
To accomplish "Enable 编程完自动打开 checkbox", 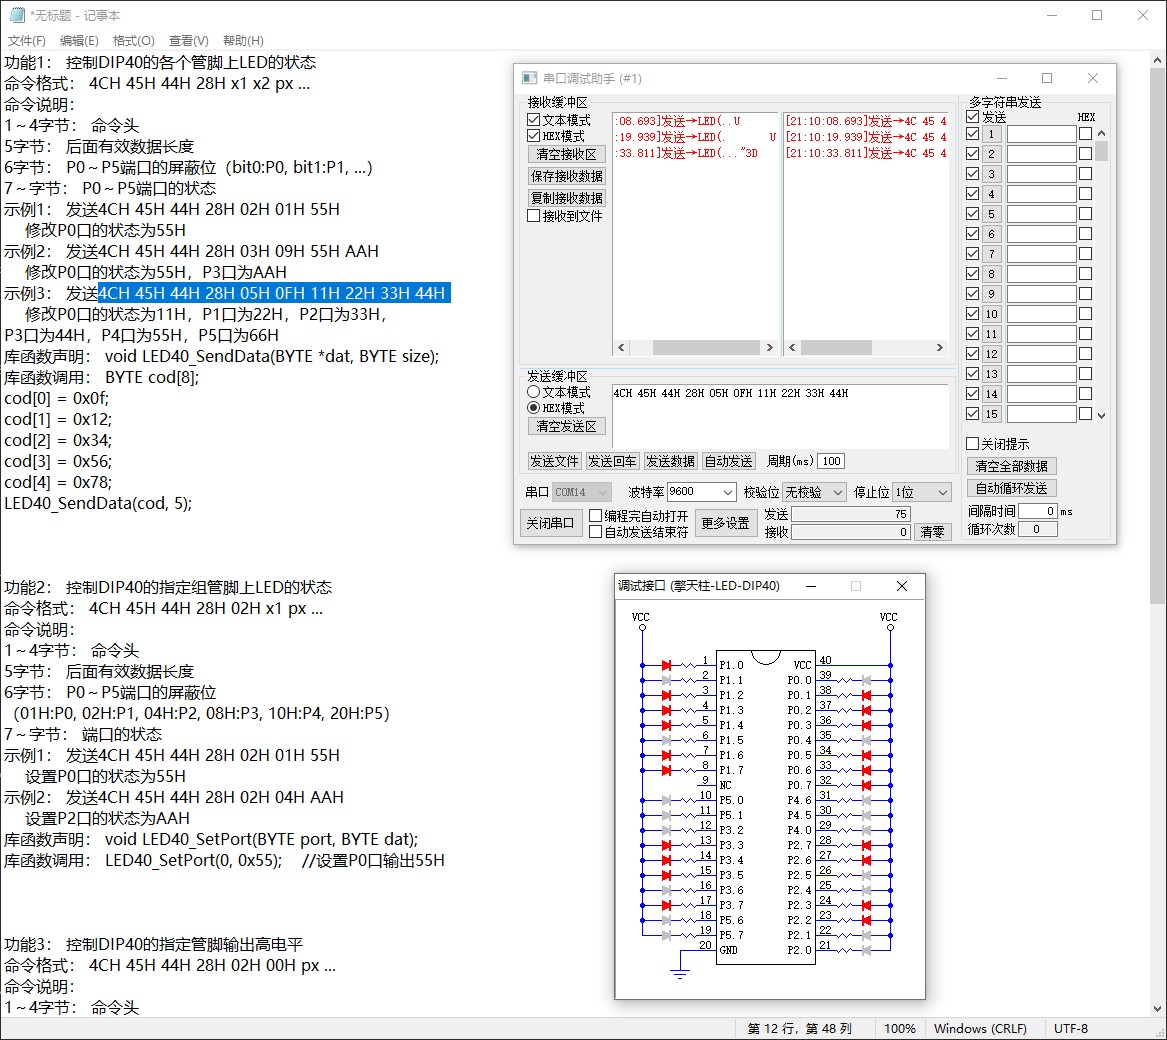I will (595, 515).
